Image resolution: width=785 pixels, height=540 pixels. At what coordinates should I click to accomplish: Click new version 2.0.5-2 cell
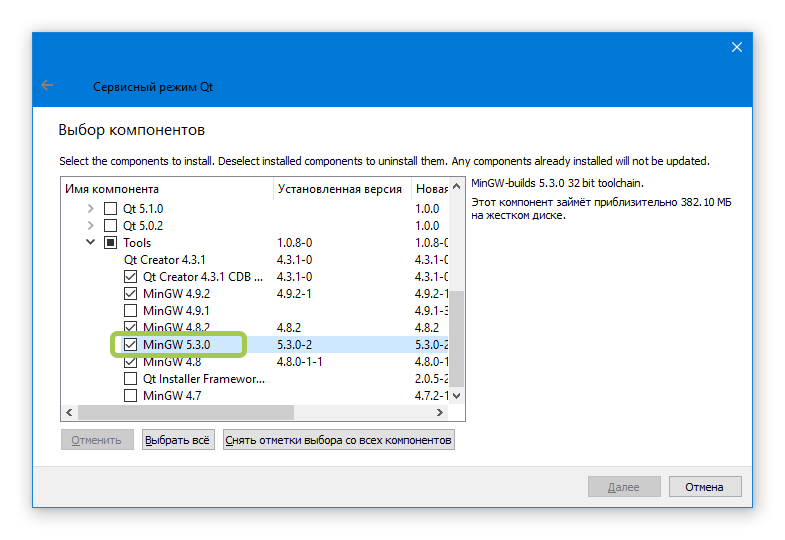click(431, 379)
